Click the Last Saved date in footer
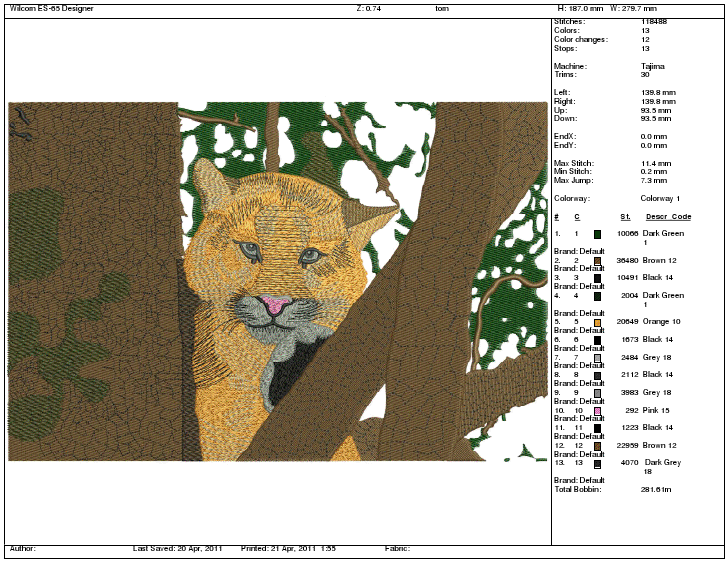This screenshot has width=728, height=563. point(178,549)
